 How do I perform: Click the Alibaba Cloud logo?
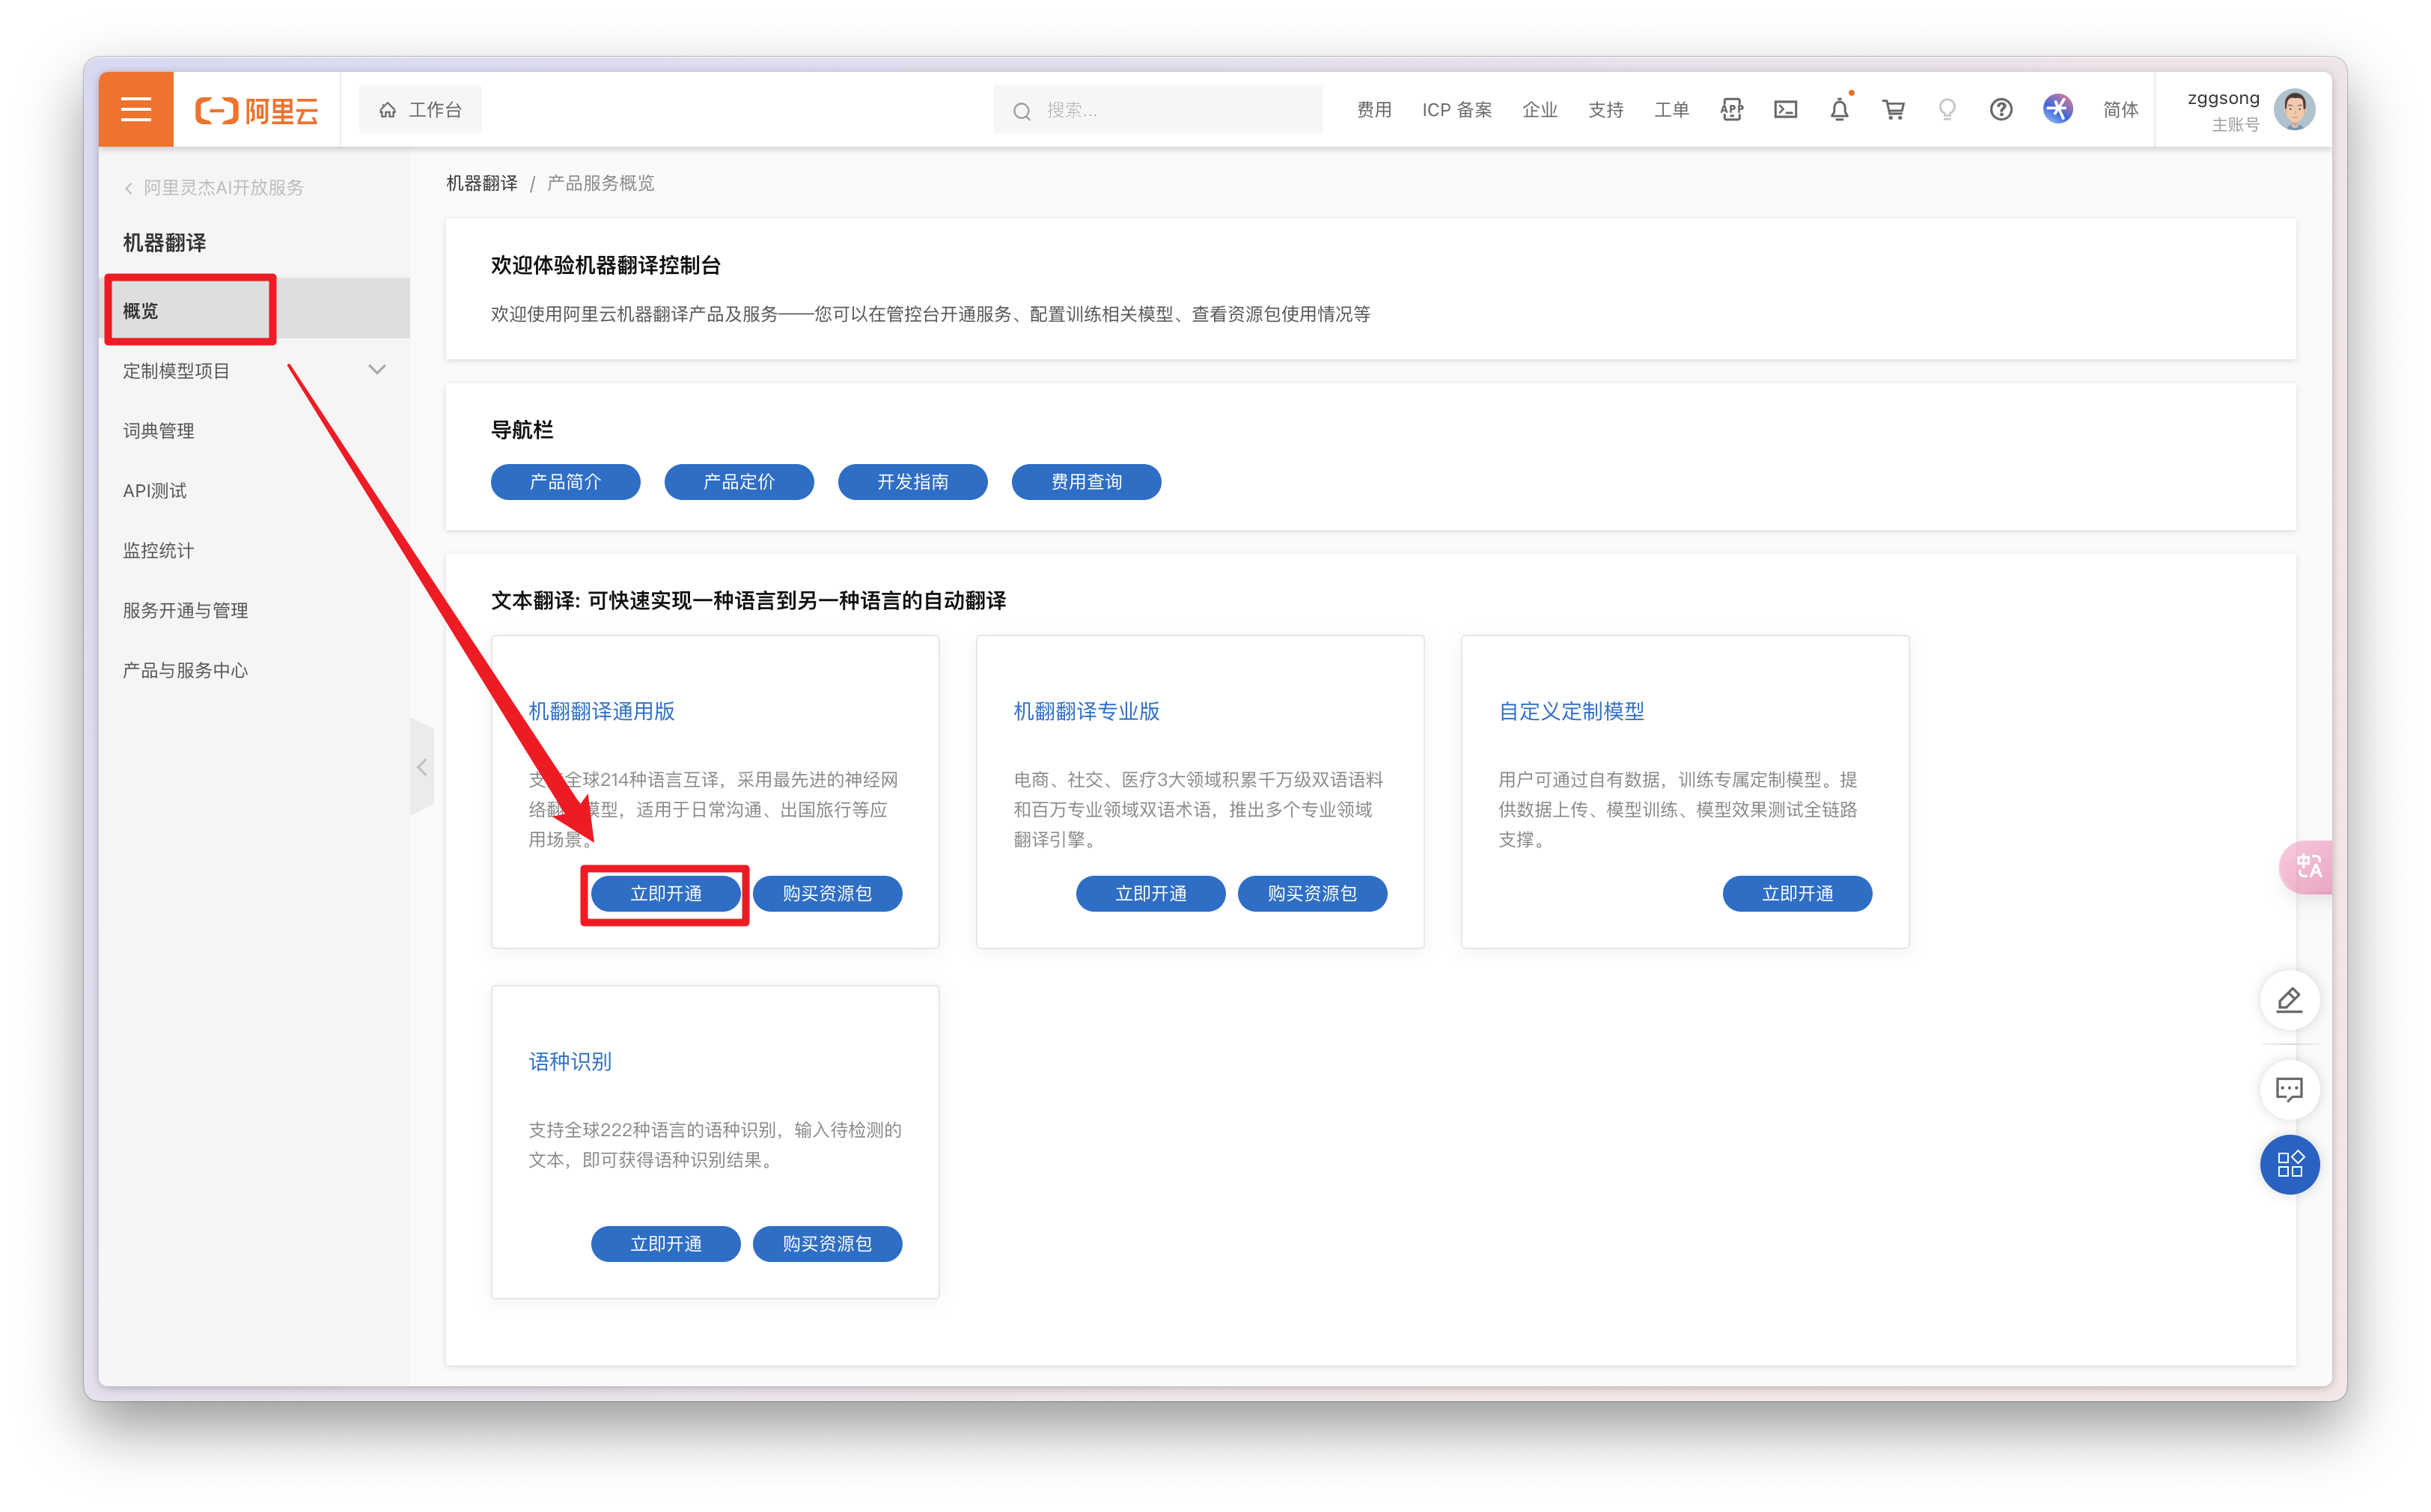(x=257, y=110)
